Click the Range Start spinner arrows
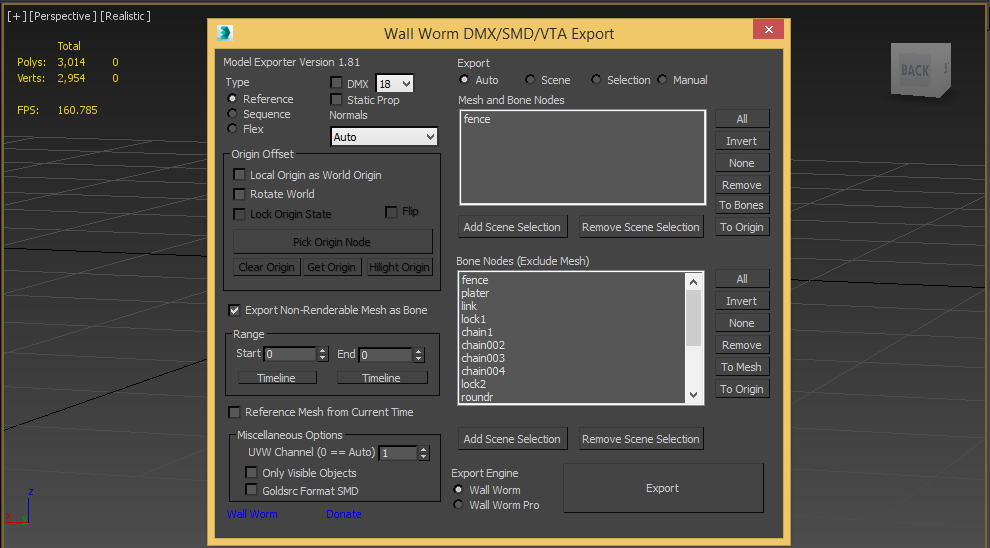 (x=323, y=354)
